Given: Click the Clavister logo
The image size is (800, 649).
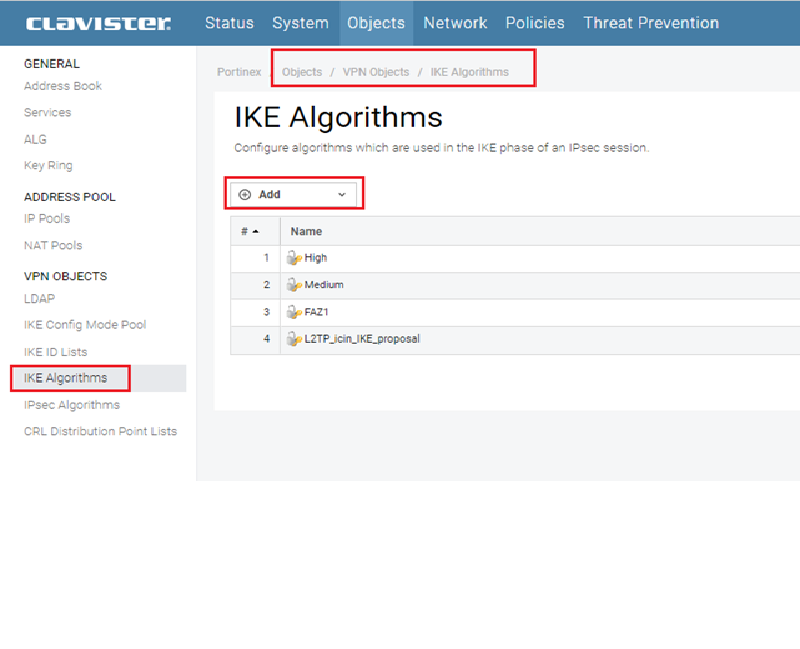Looking at the screenshot, I should (x=98, y=23).
